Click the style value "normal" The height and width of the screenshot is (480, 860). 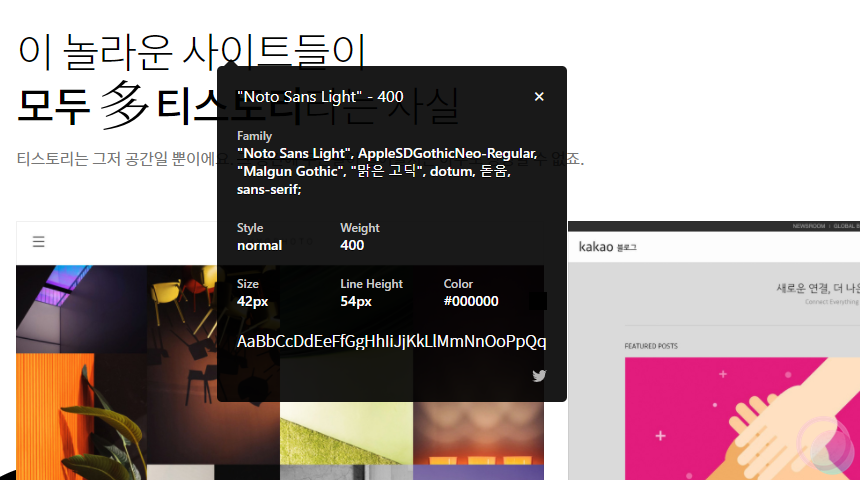(x=259, y=245)
